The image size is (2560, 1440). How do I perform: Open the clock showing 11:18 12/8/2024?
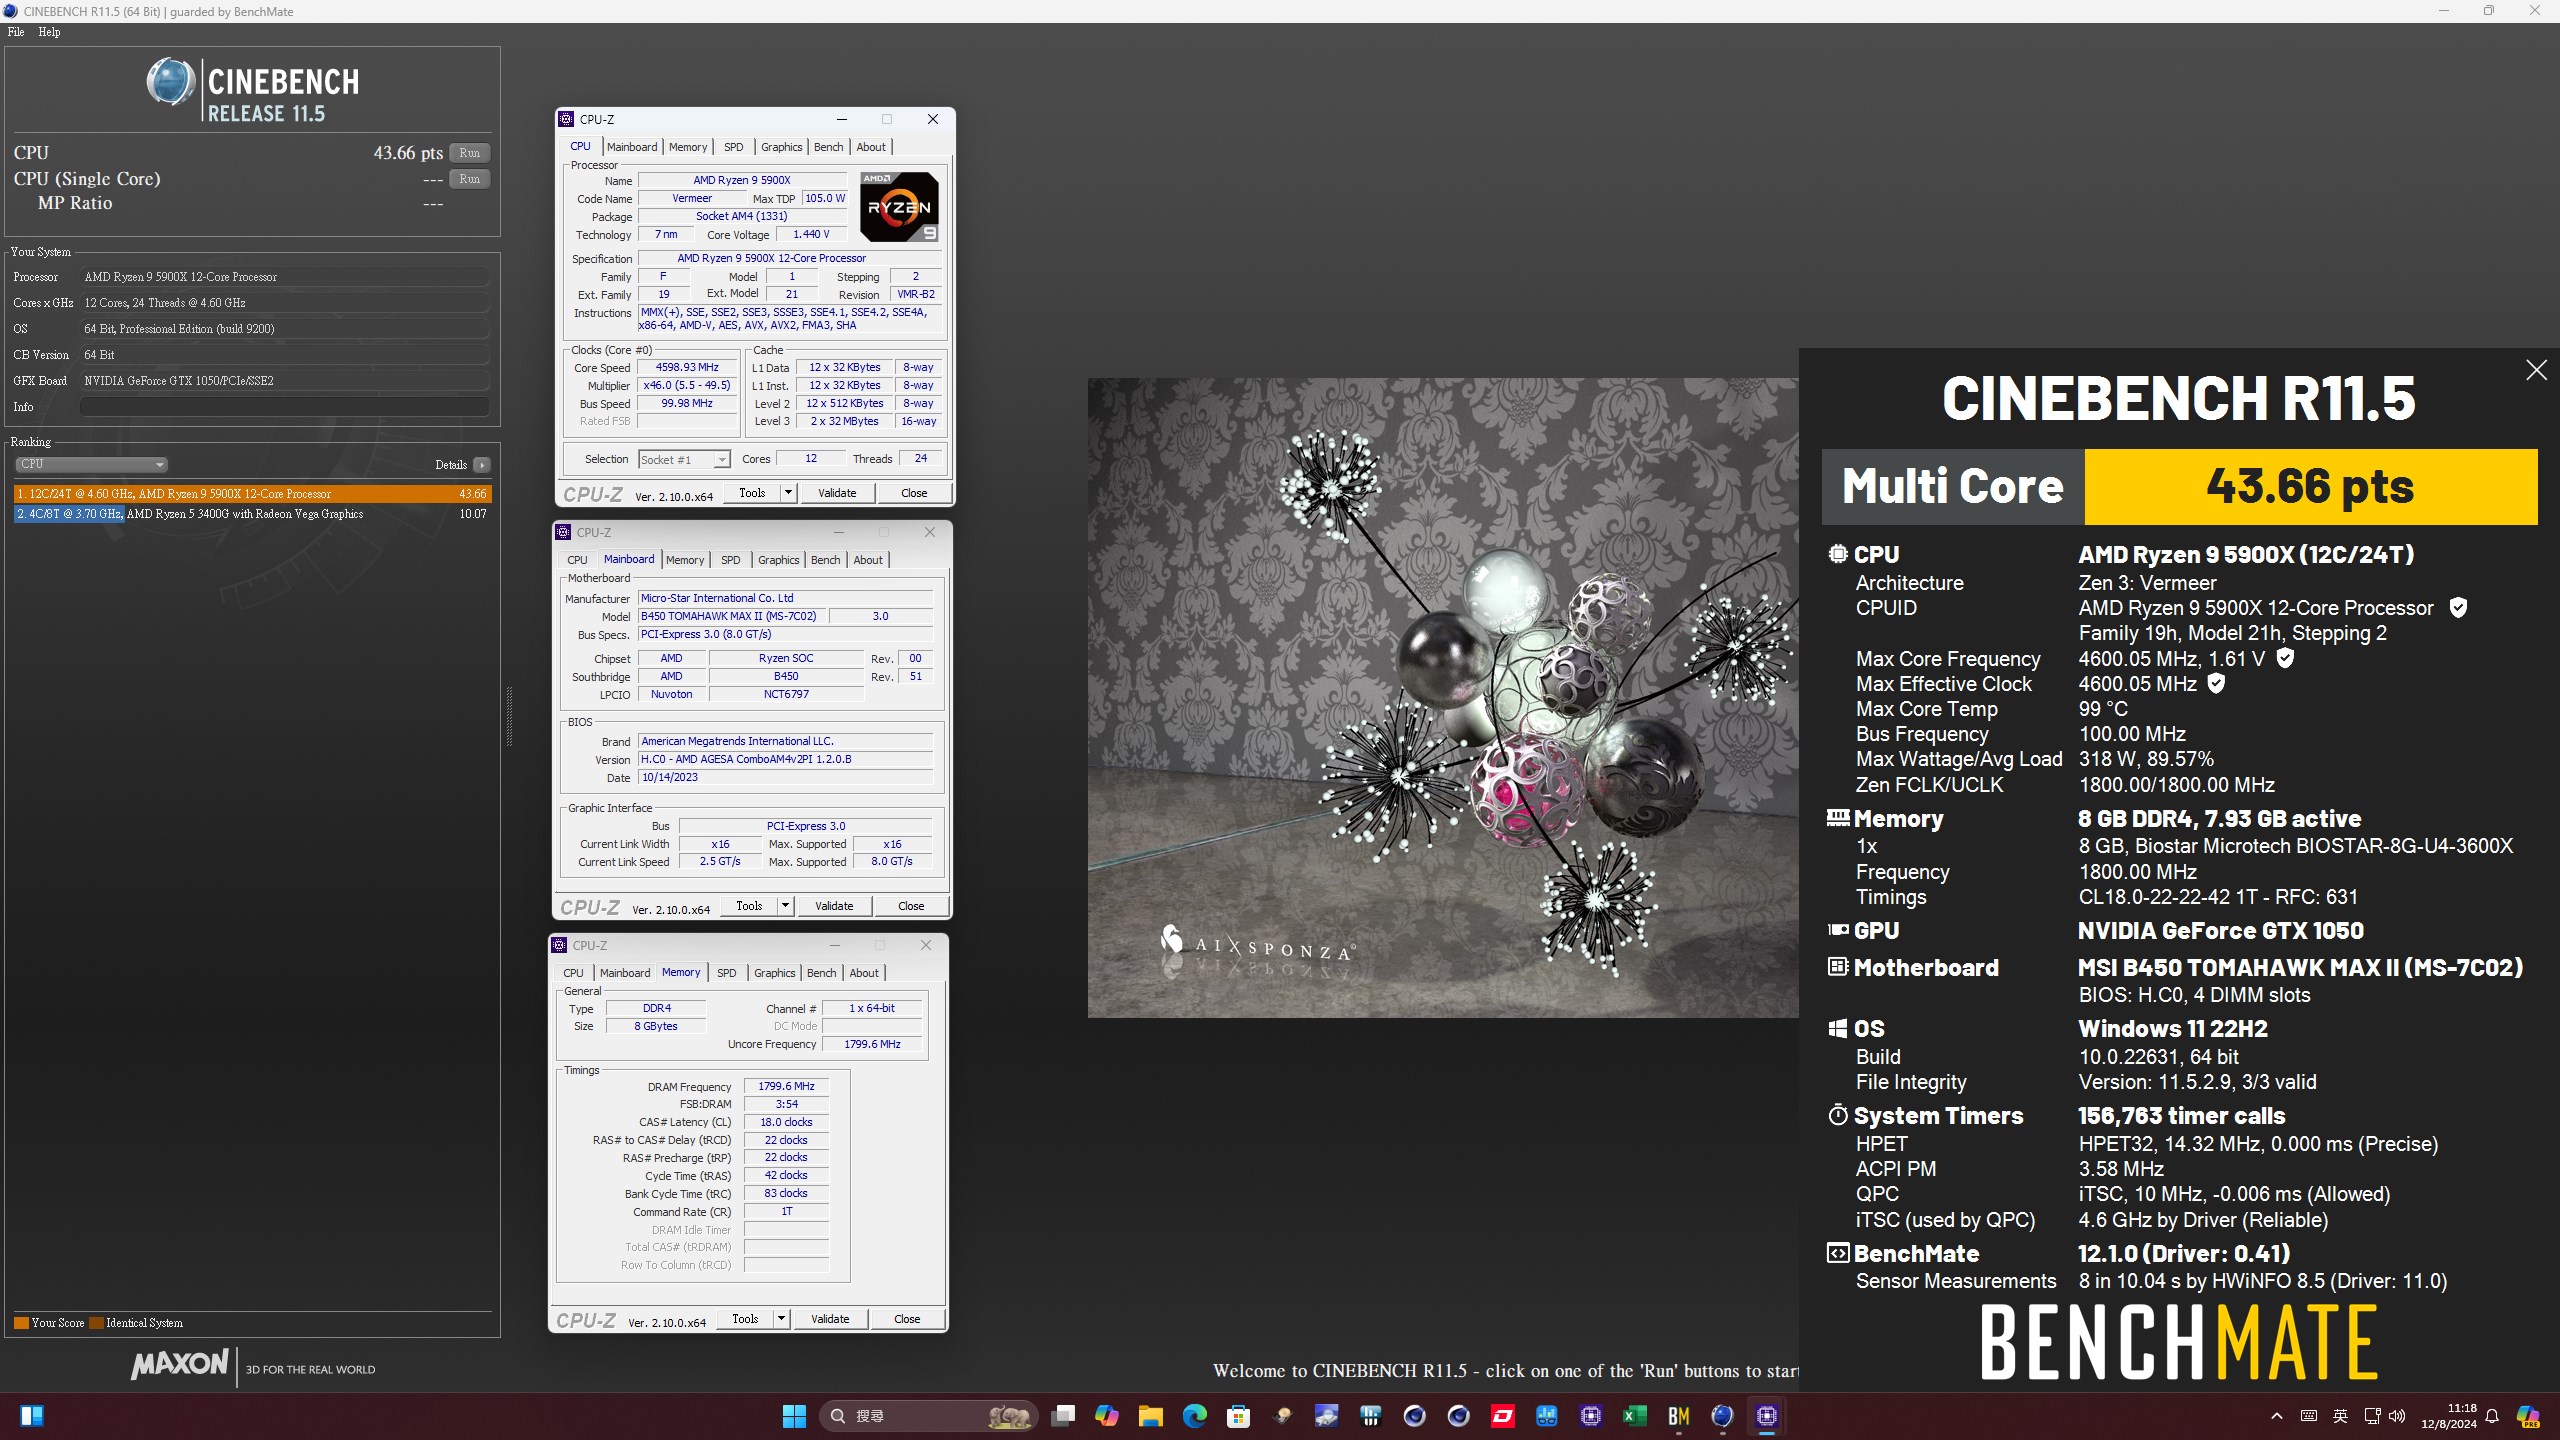2449,1416
